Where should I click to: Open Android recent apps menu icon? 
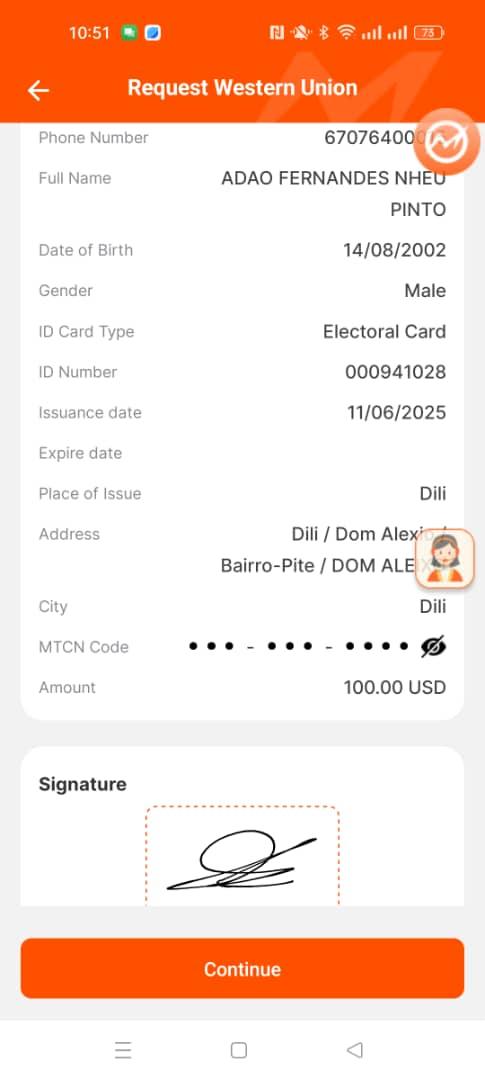123,1050
